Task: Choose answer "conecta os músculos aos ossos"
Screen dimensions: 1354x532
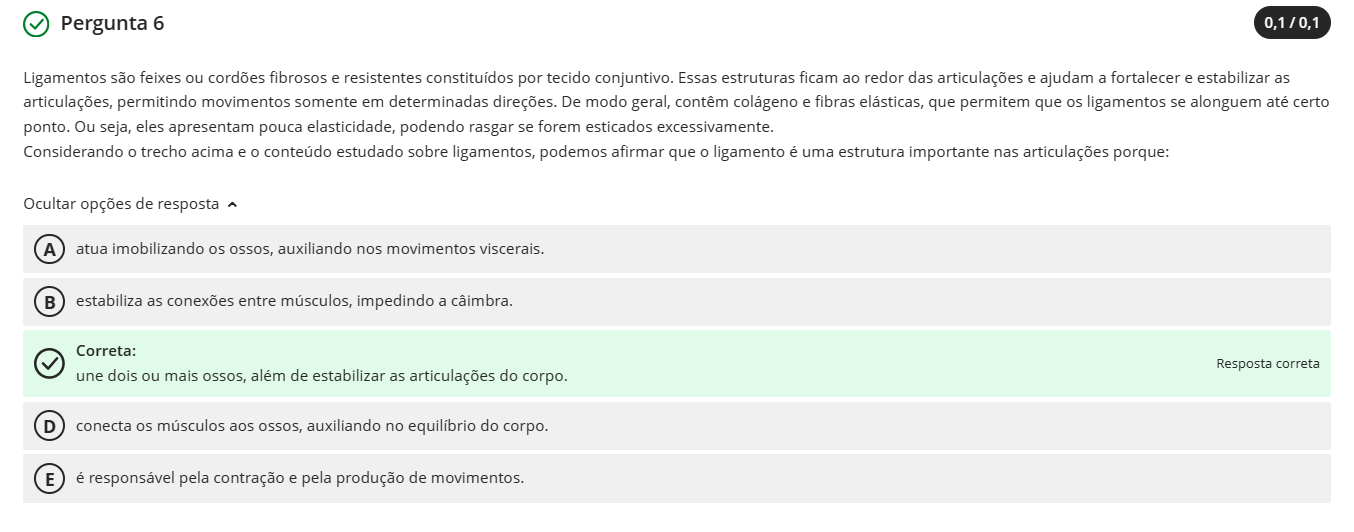Action: [312, 426]
